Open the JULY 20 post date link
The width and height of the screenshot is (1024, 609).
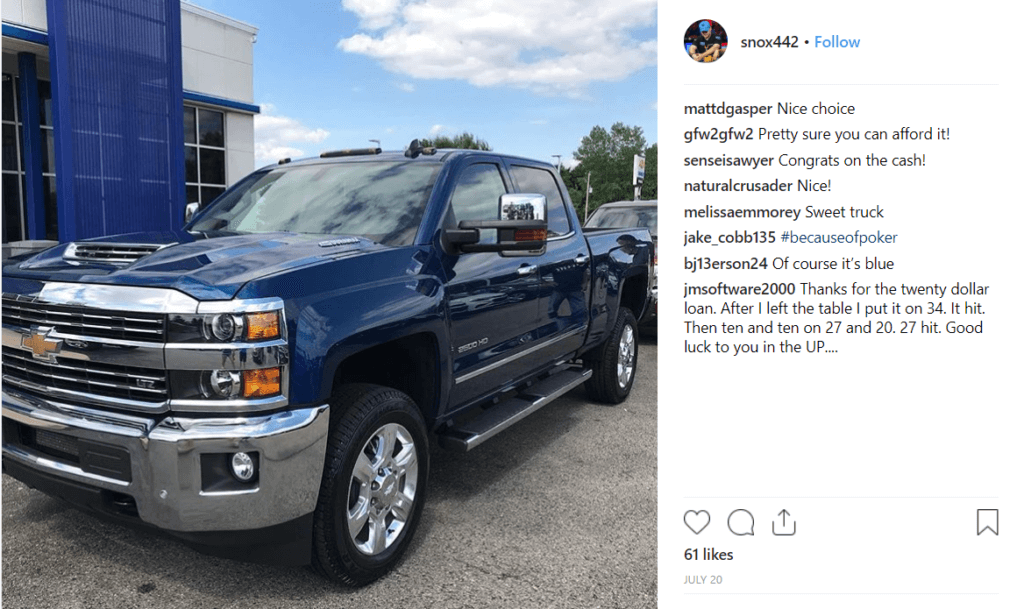click(x=703, y=580)
